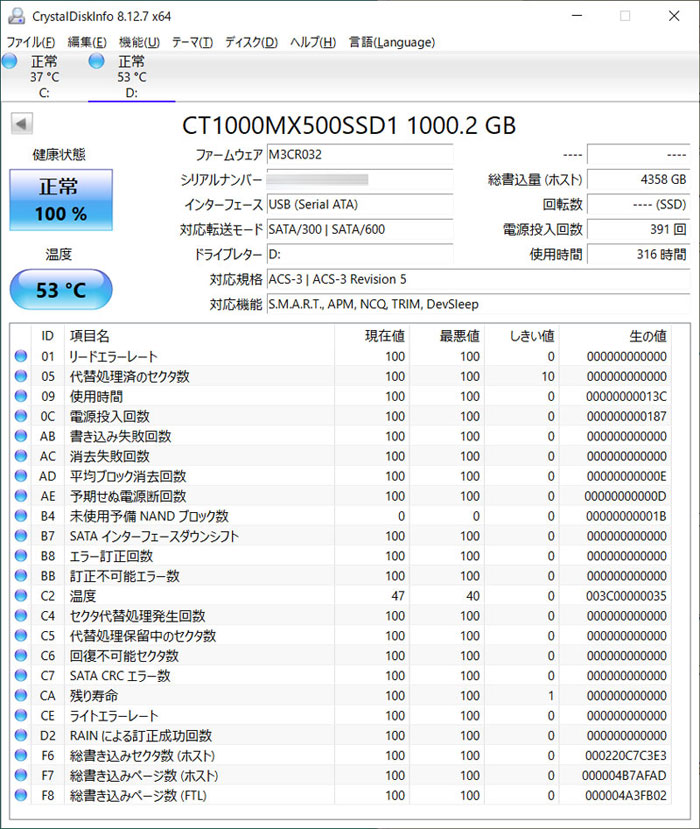This screenshot has width=700, height=829.
Task: Select raw value 000004B7AFAD
Action: [624, 776]
